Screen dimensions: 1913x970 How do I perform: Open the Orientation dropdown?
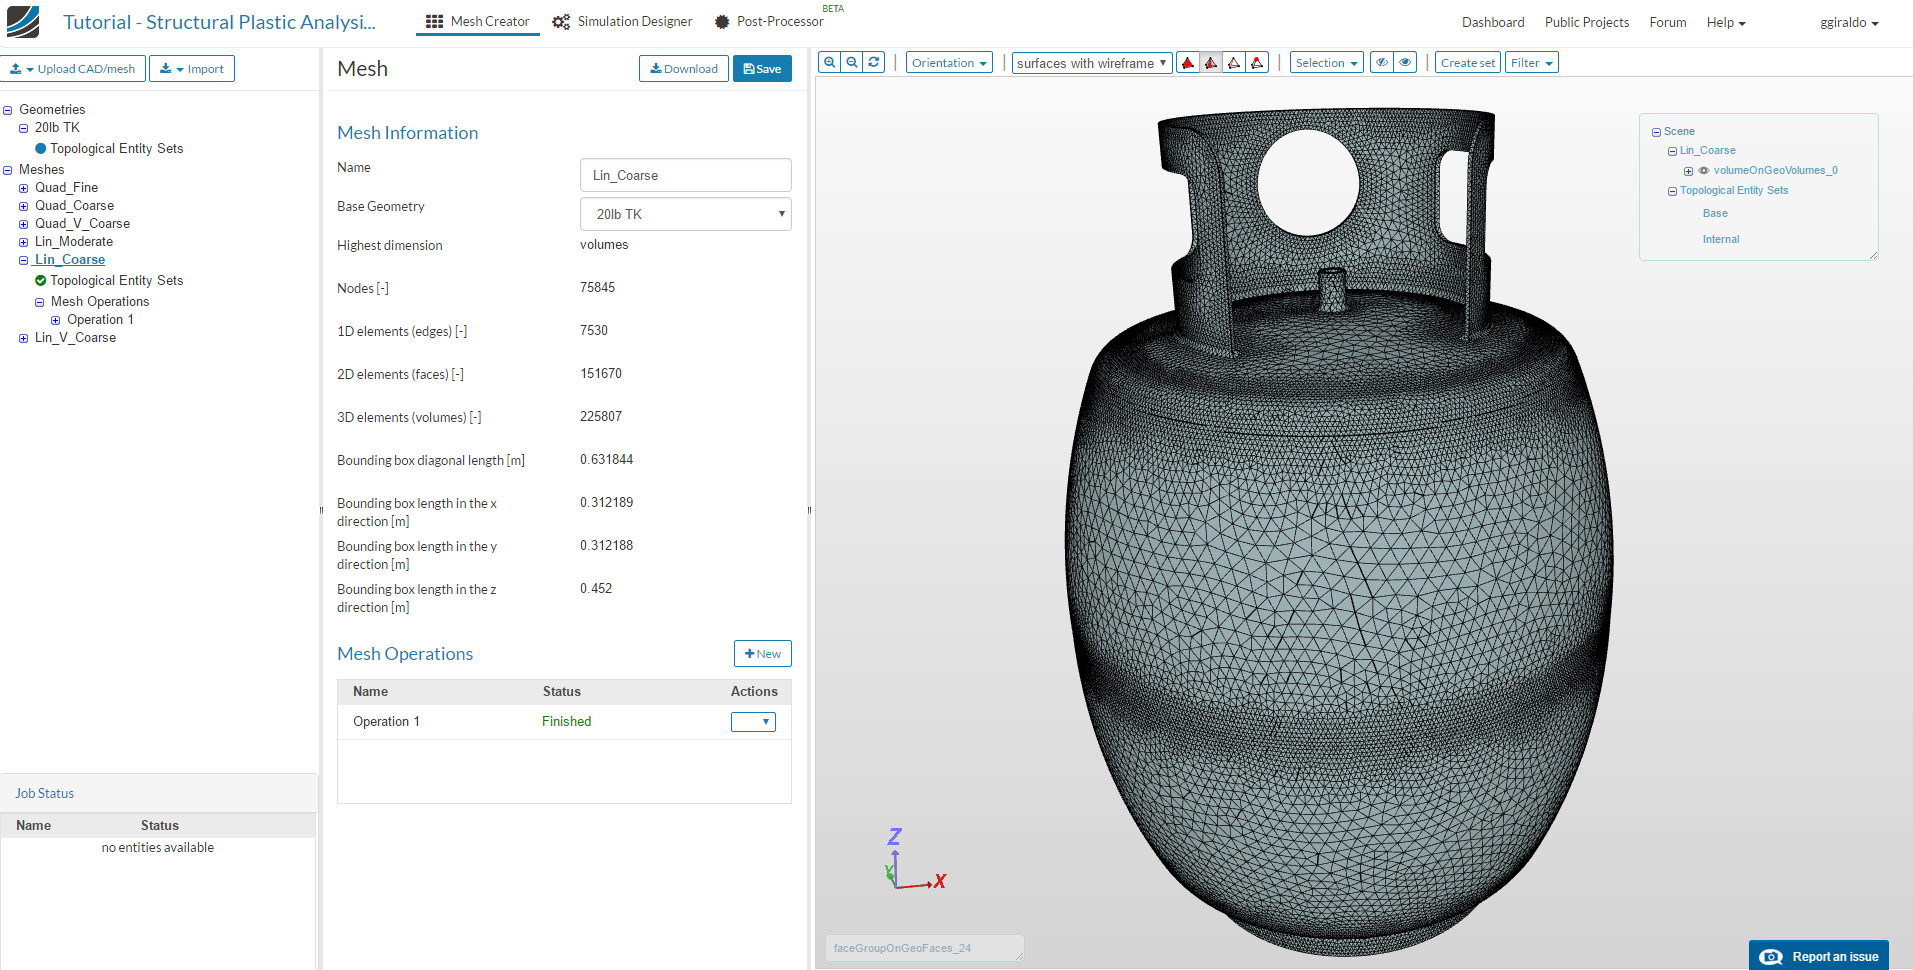point(949,63)
